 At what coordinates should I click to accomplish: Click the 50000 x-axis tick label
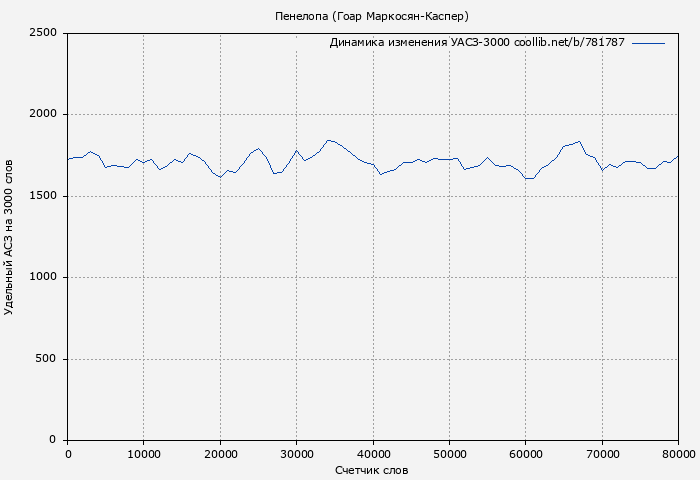click(x=449, y=454)
